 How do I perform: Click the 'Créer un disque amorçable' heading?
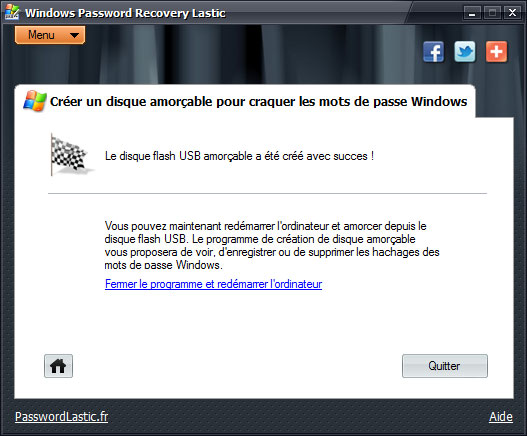coord(258,101)
